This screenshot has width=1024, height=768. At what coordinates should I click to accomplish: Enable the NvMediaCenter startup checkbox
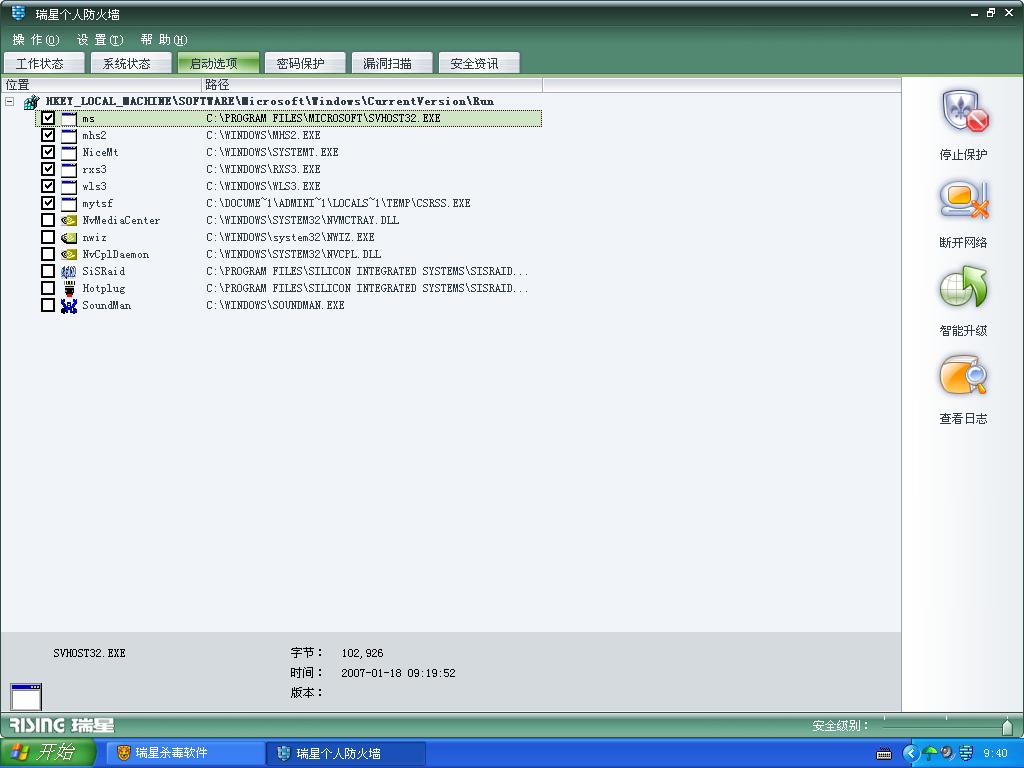[48, 220]
